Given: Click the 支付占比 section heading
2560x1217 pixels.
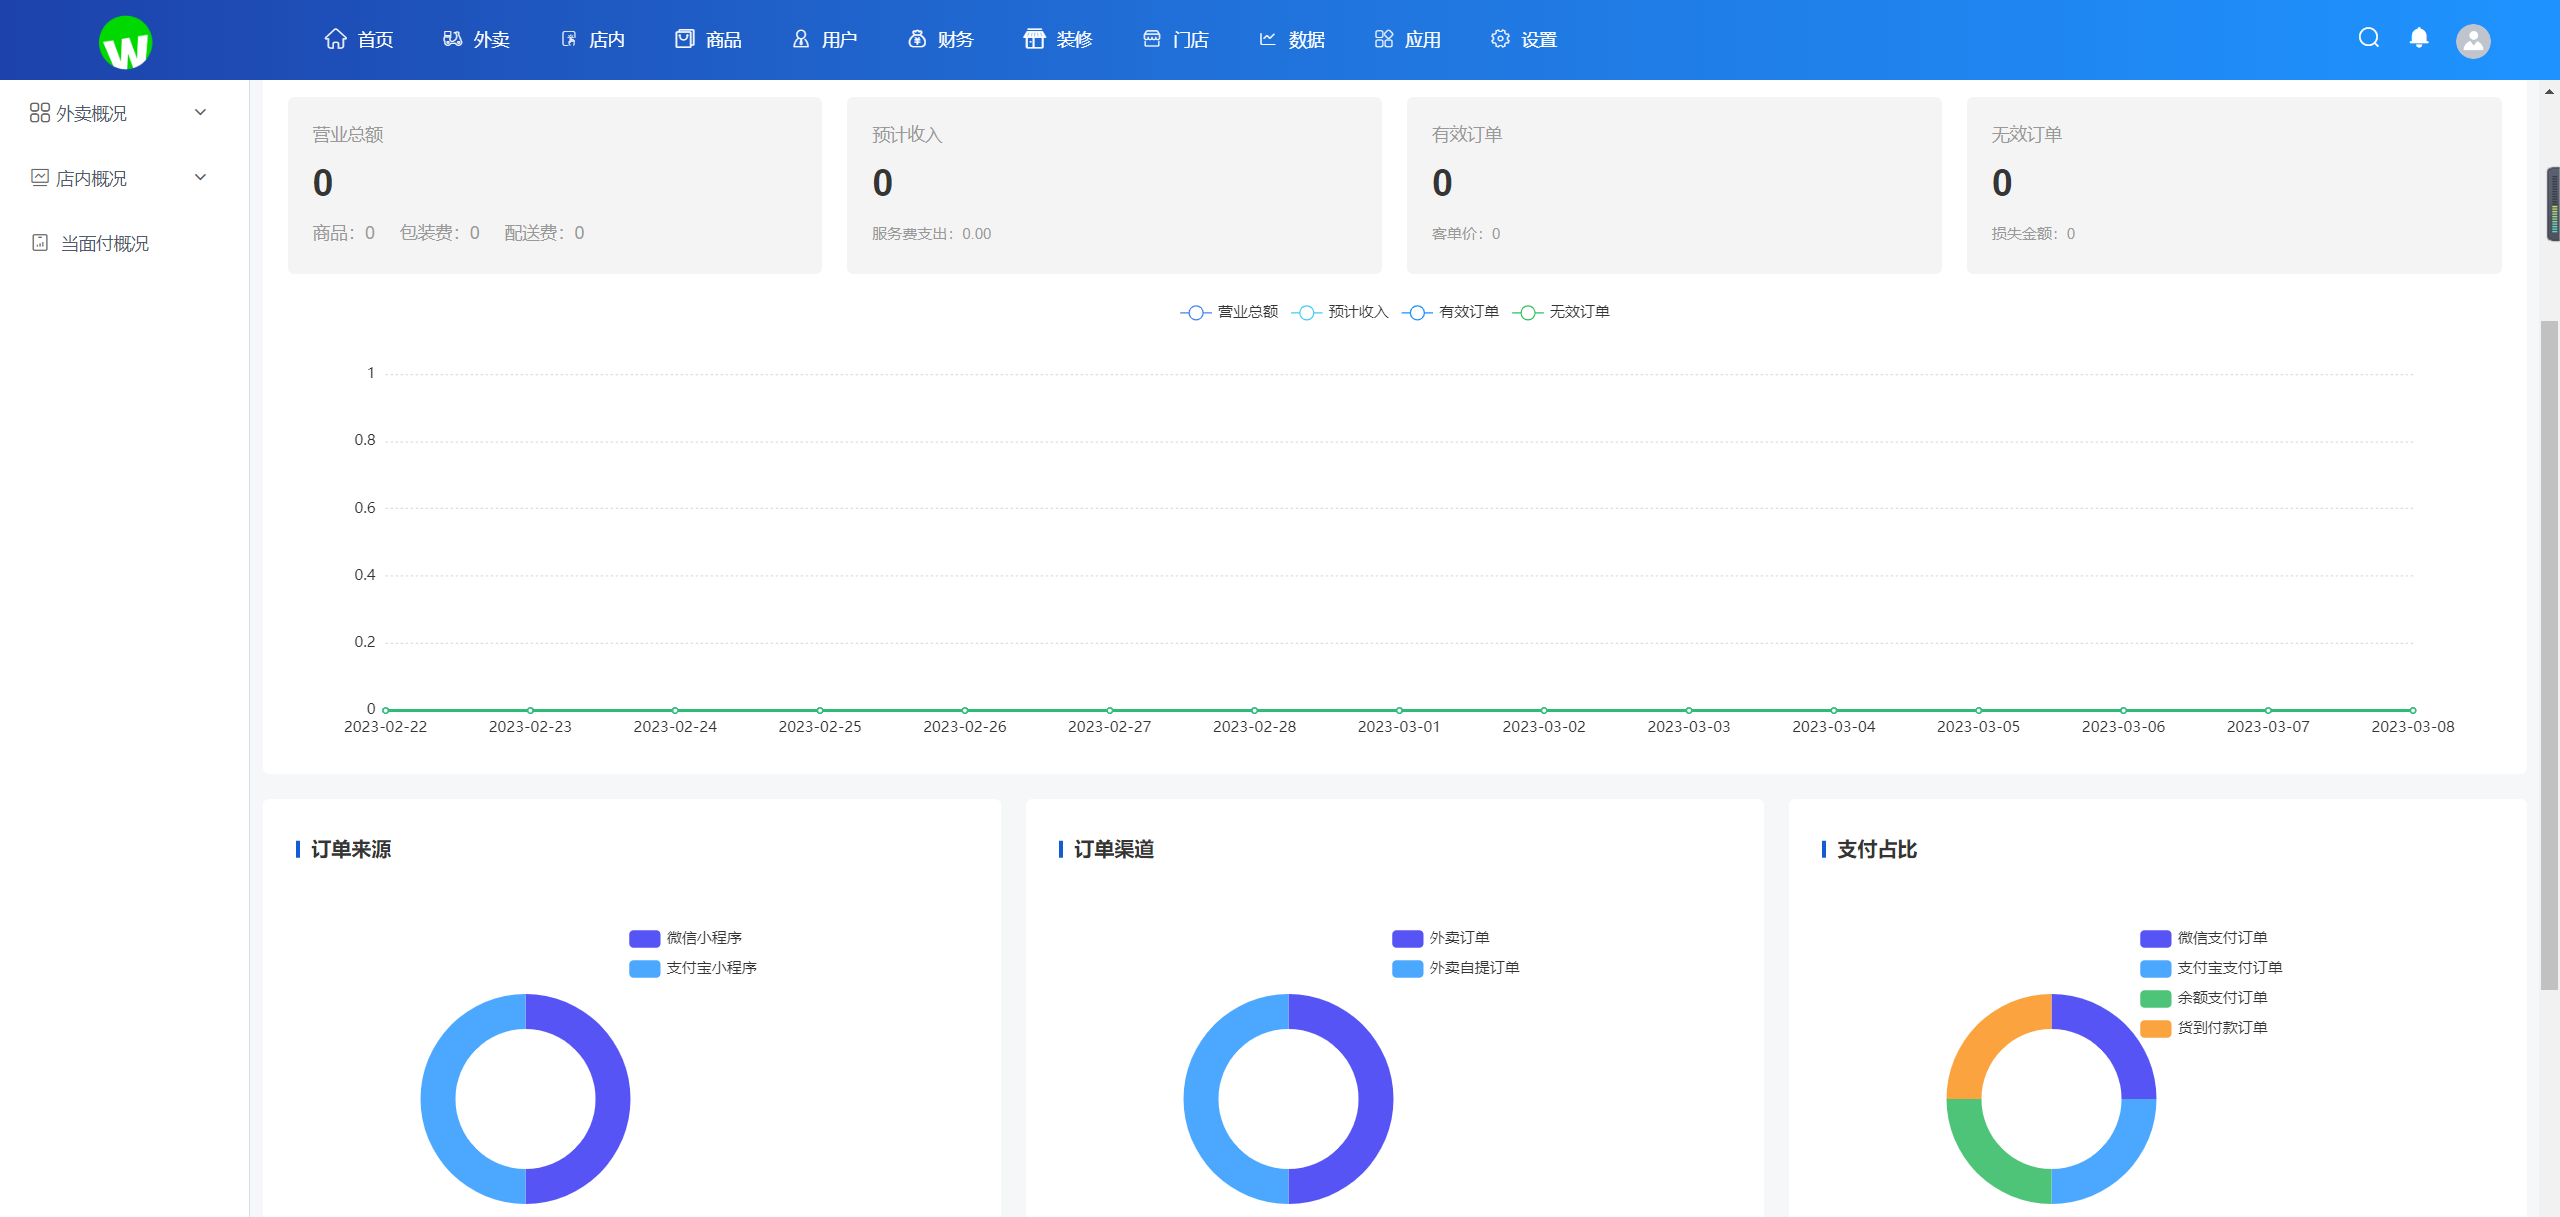Looking at the screenshot, I should pyautogui.click(x=1877, y=849).
